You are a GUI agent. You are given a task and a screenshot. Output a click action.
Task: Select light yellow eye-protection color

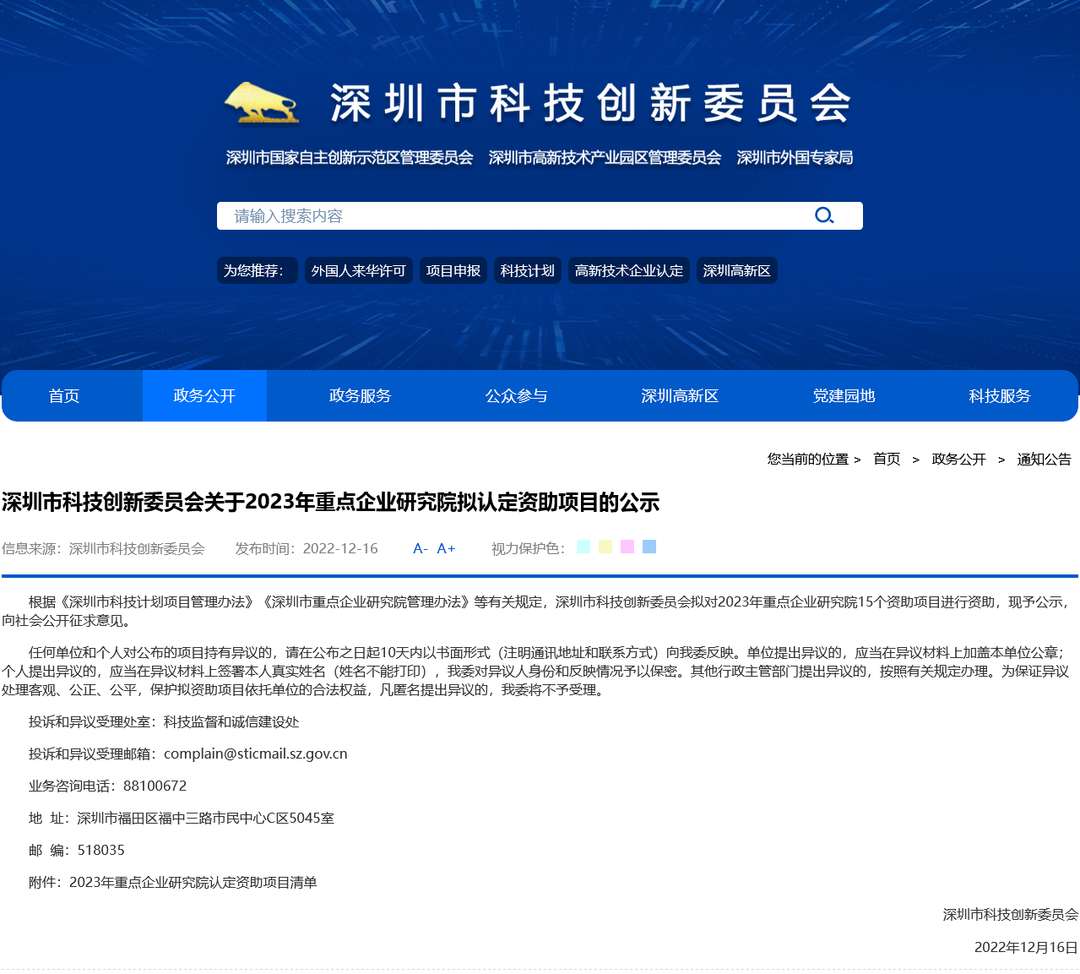tap(605, 547)
